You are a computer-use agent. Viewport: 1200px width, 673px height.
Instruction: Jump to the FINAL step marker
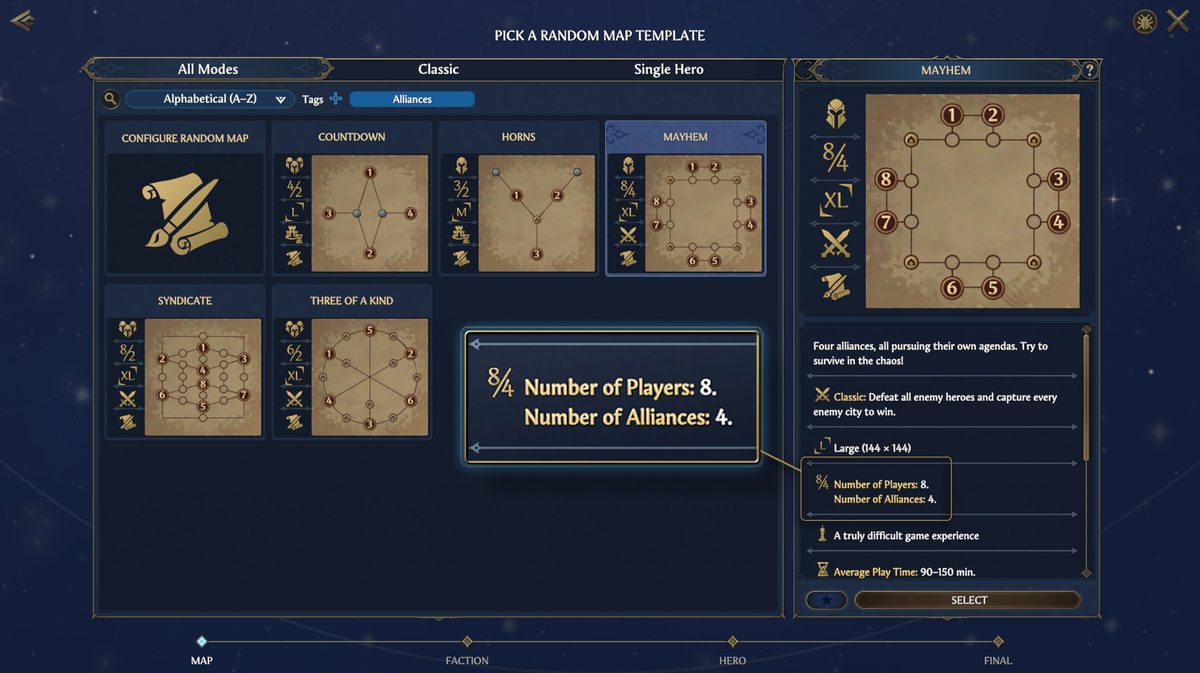[998, 641]
